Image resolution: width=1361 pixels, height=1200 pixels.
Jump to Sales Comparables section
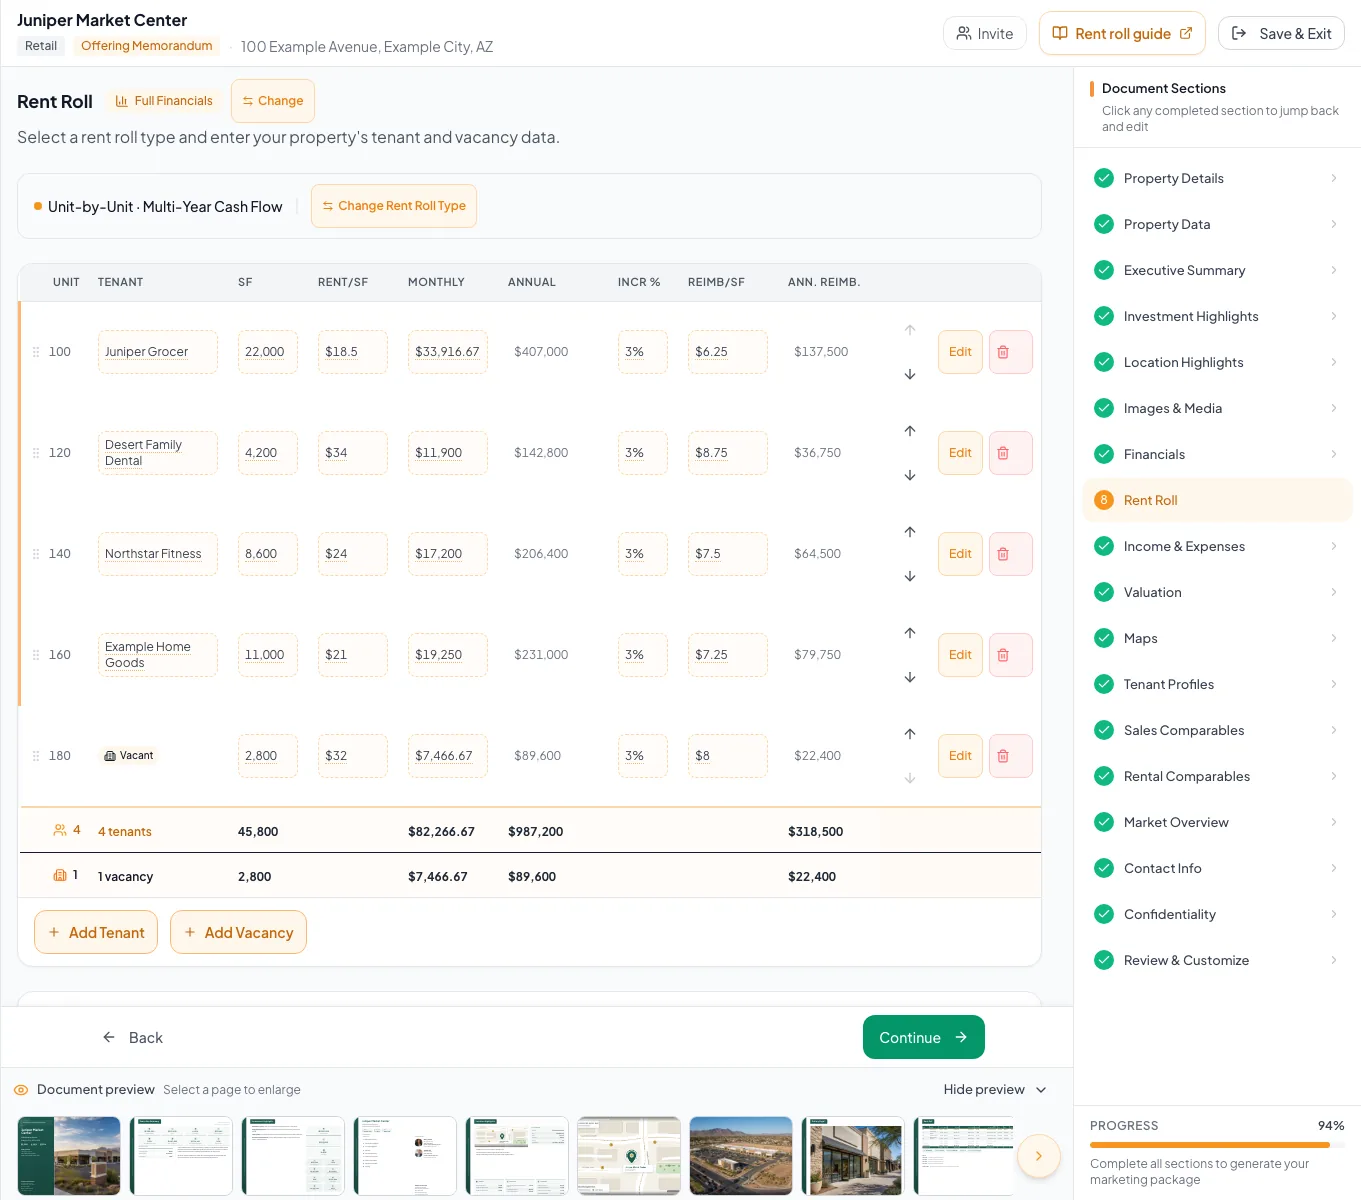tap(1217, 730)
